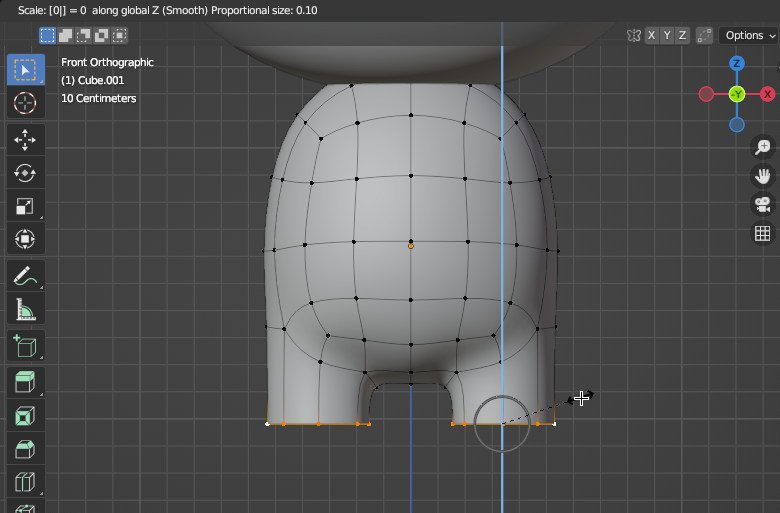Toggle Y axis mirror
The width and height of the screenshot is (780, 513).
(667, 35)
